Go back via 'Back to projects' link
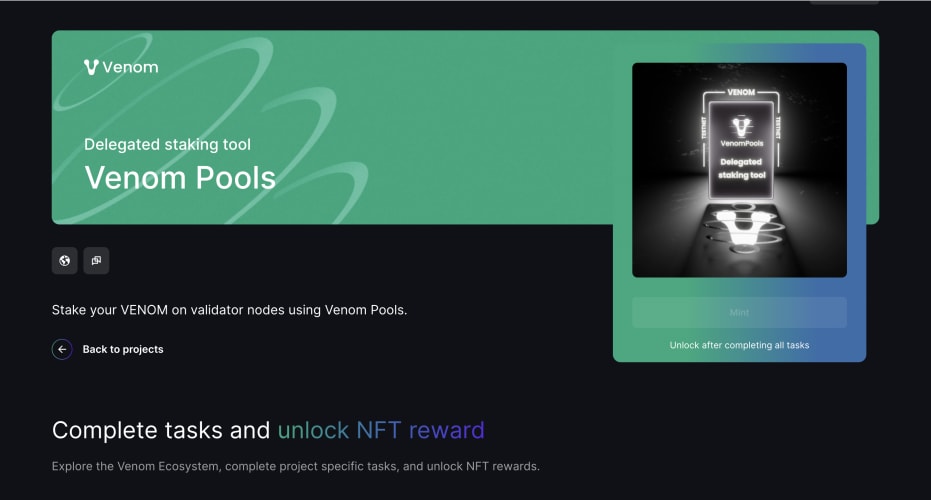931x500 pixels. pos(123,349)
